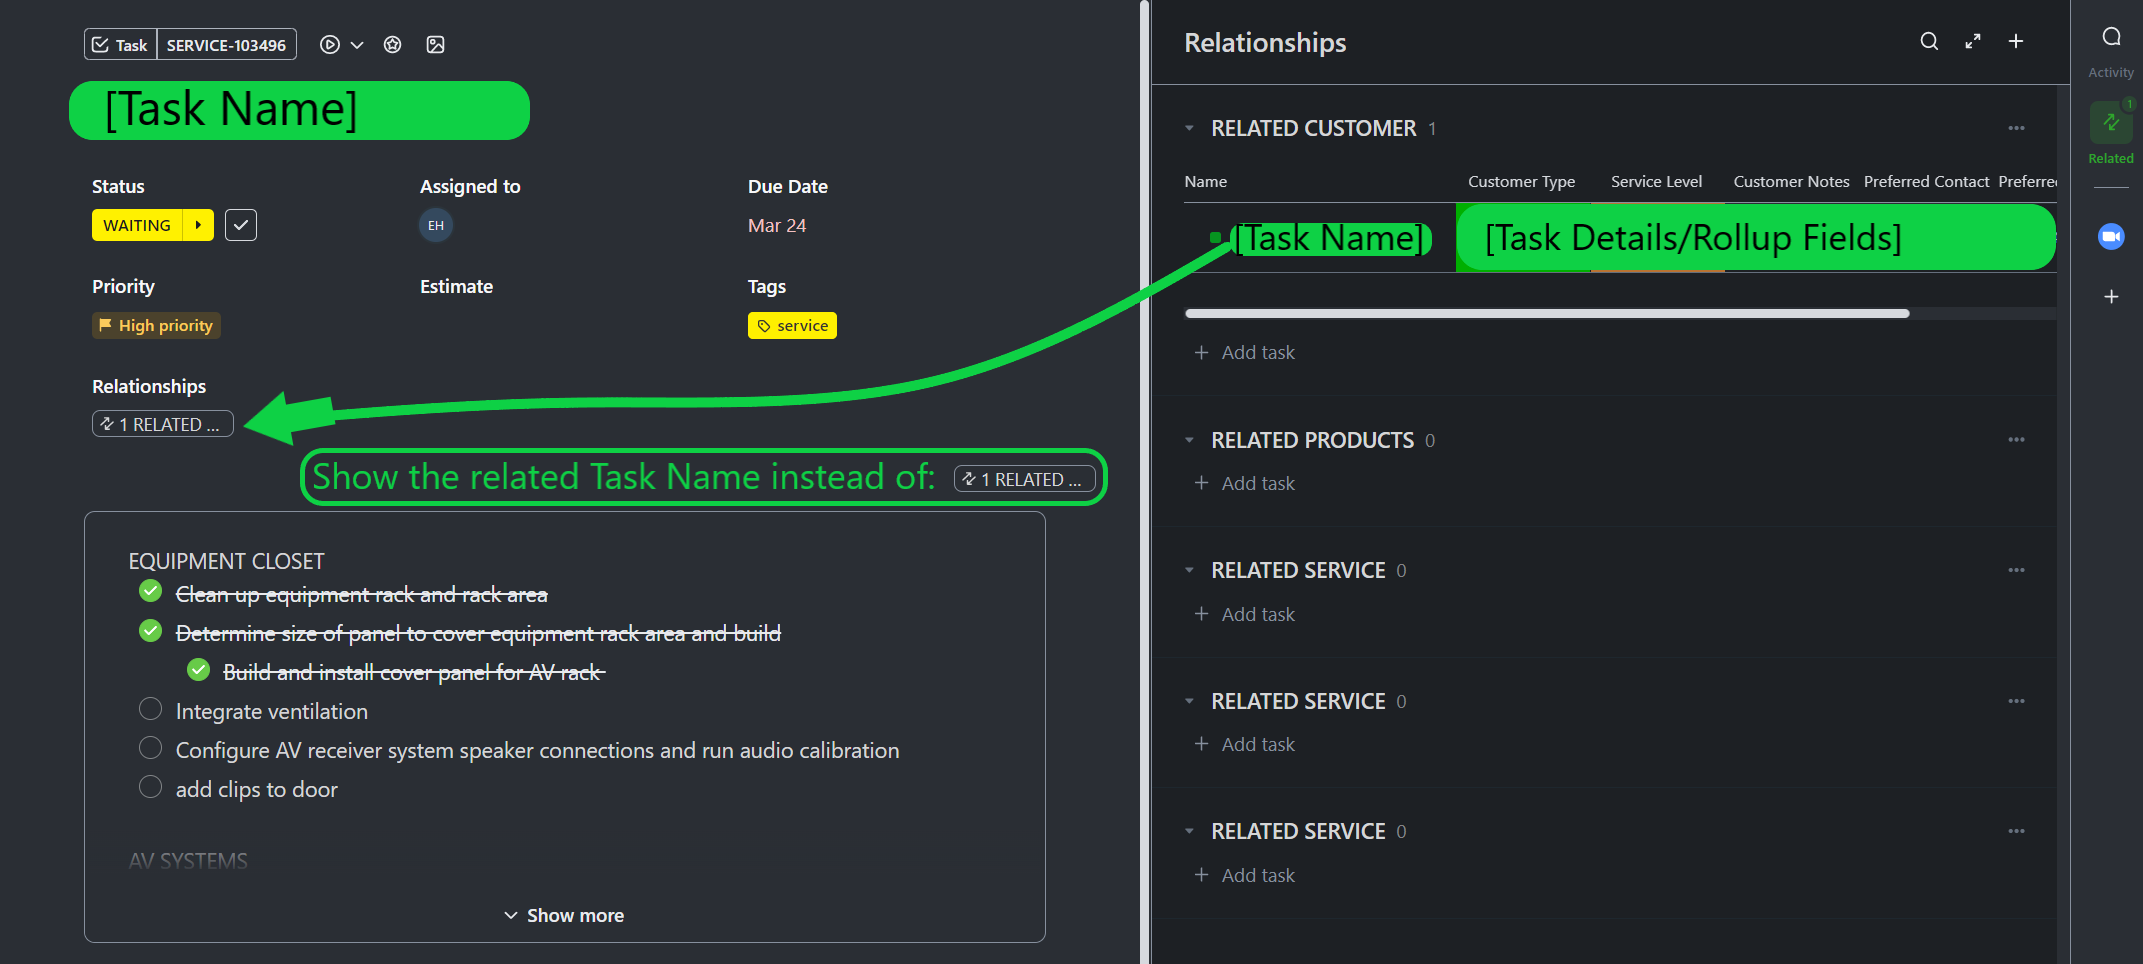Collapse the RELATED PRODUCTS section
The height and width of the screenshot is (964, 2143).
tap(1189, 440)
